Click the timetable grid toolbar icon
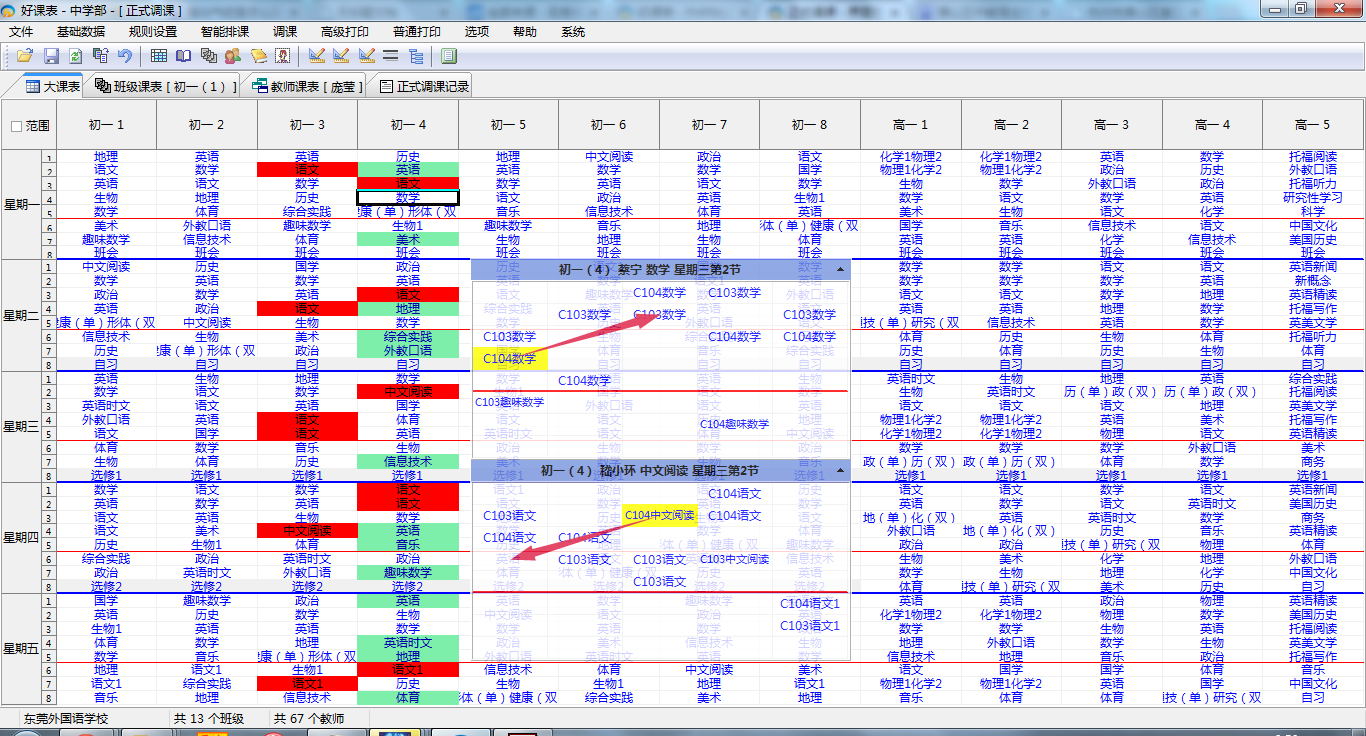1366x736 pixels. (x=159, y=56)
